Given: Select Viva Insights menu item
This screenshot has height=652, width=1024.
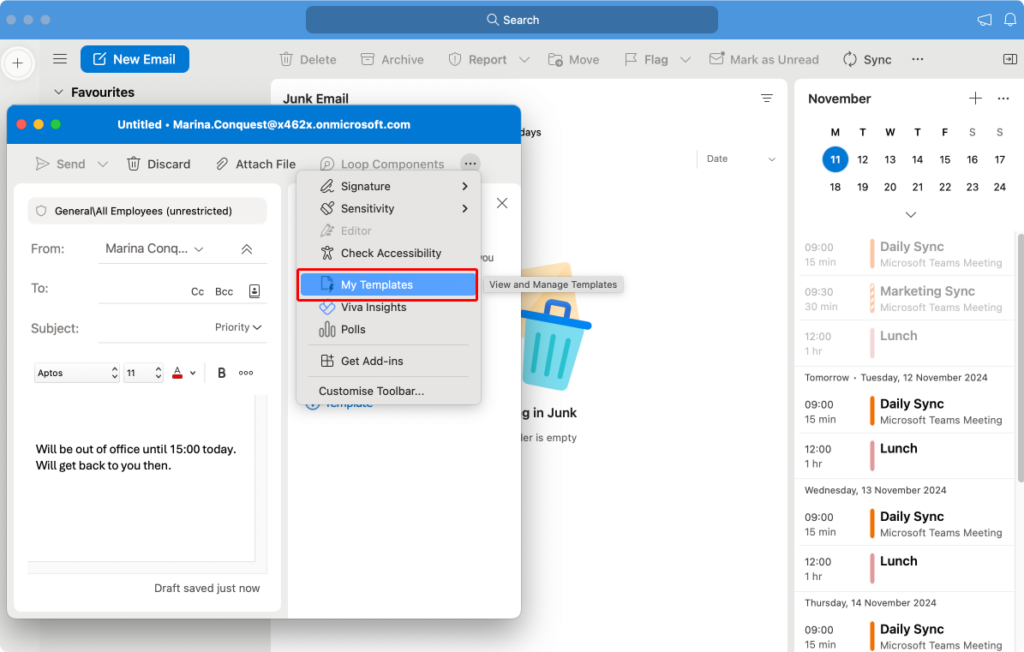Looking at the screenshot, I should [x=389, y=307].
